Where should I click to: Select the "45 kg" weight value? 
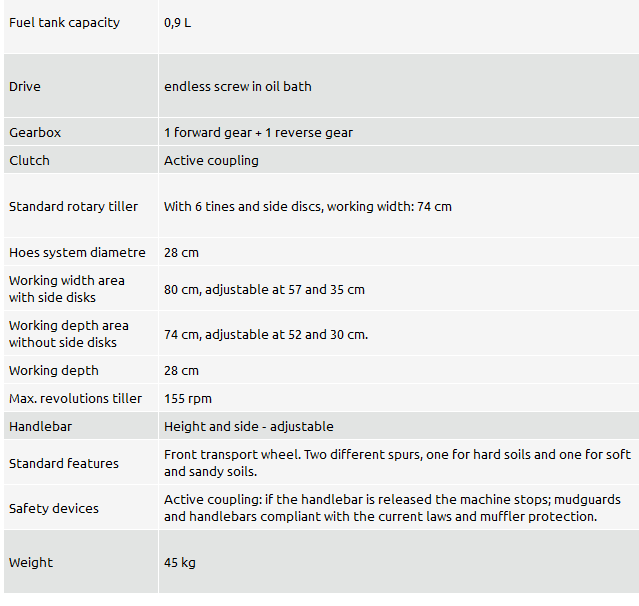[x=180, y=563]
